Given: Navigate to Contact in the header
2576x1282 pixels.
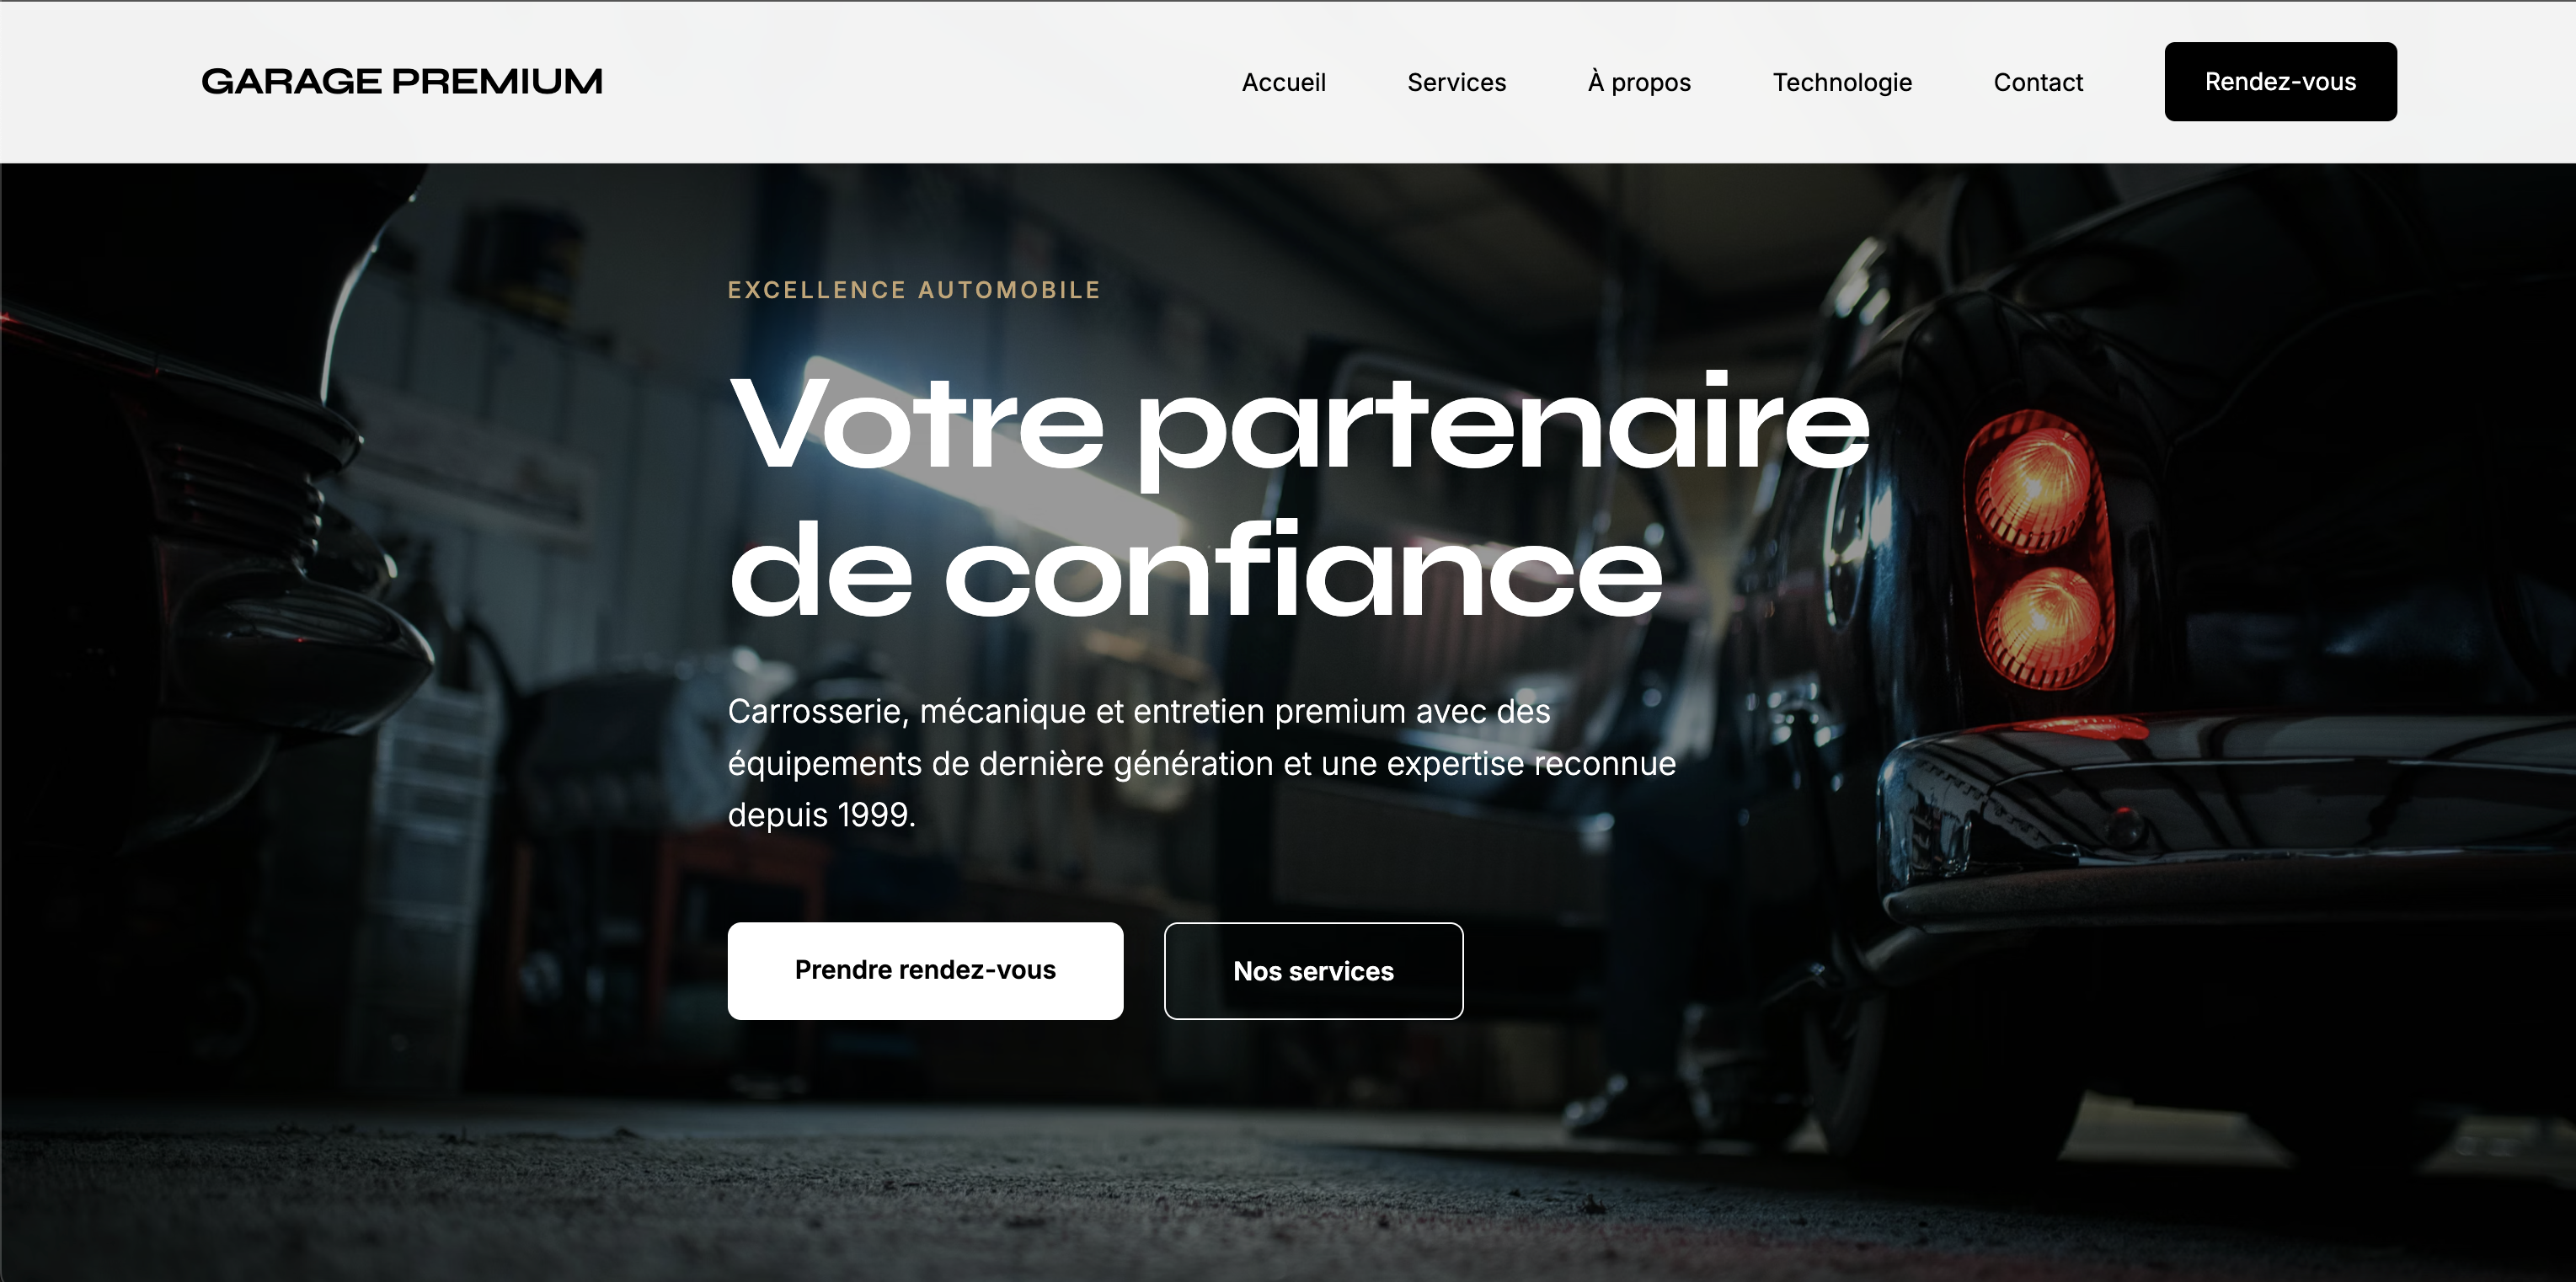Looking at the screenshot, I should [x=2038, y=82].
